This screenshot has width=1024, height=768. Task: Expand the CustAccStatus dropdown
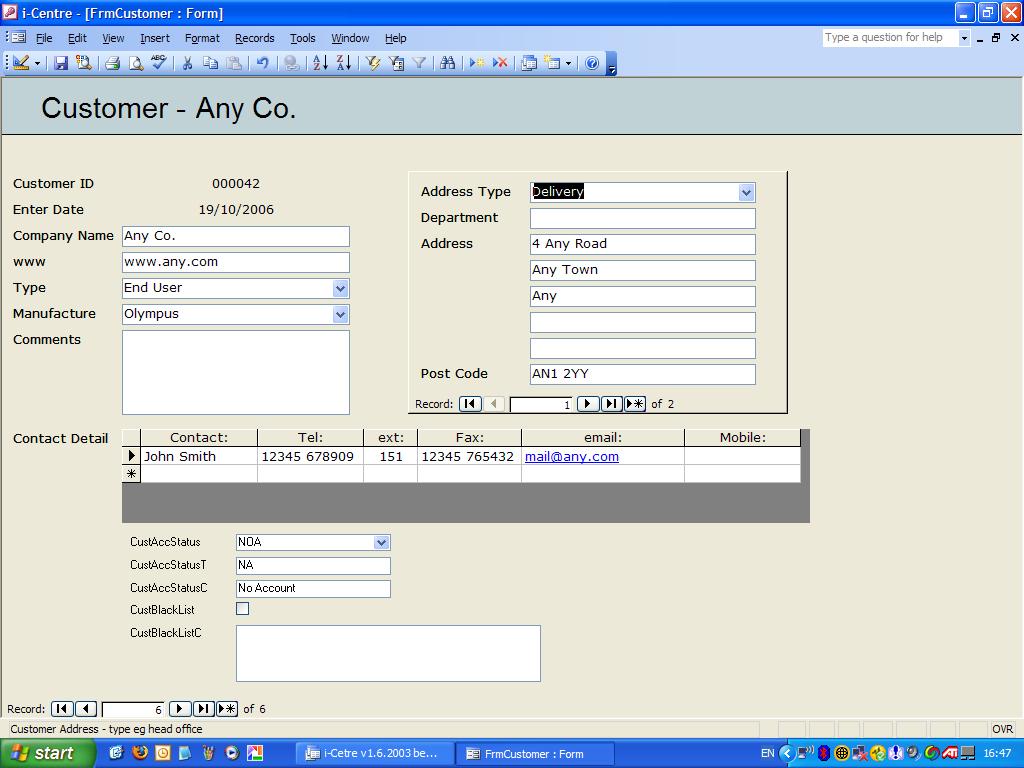pyautogui.click(x=382, y=542)
